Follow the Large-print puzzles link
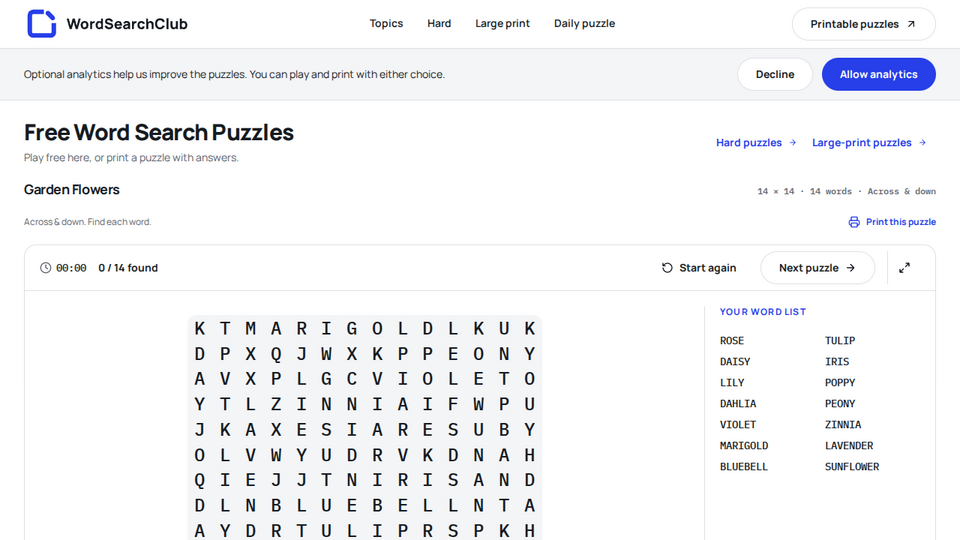The image size is (960, 540). coord(869,143)
